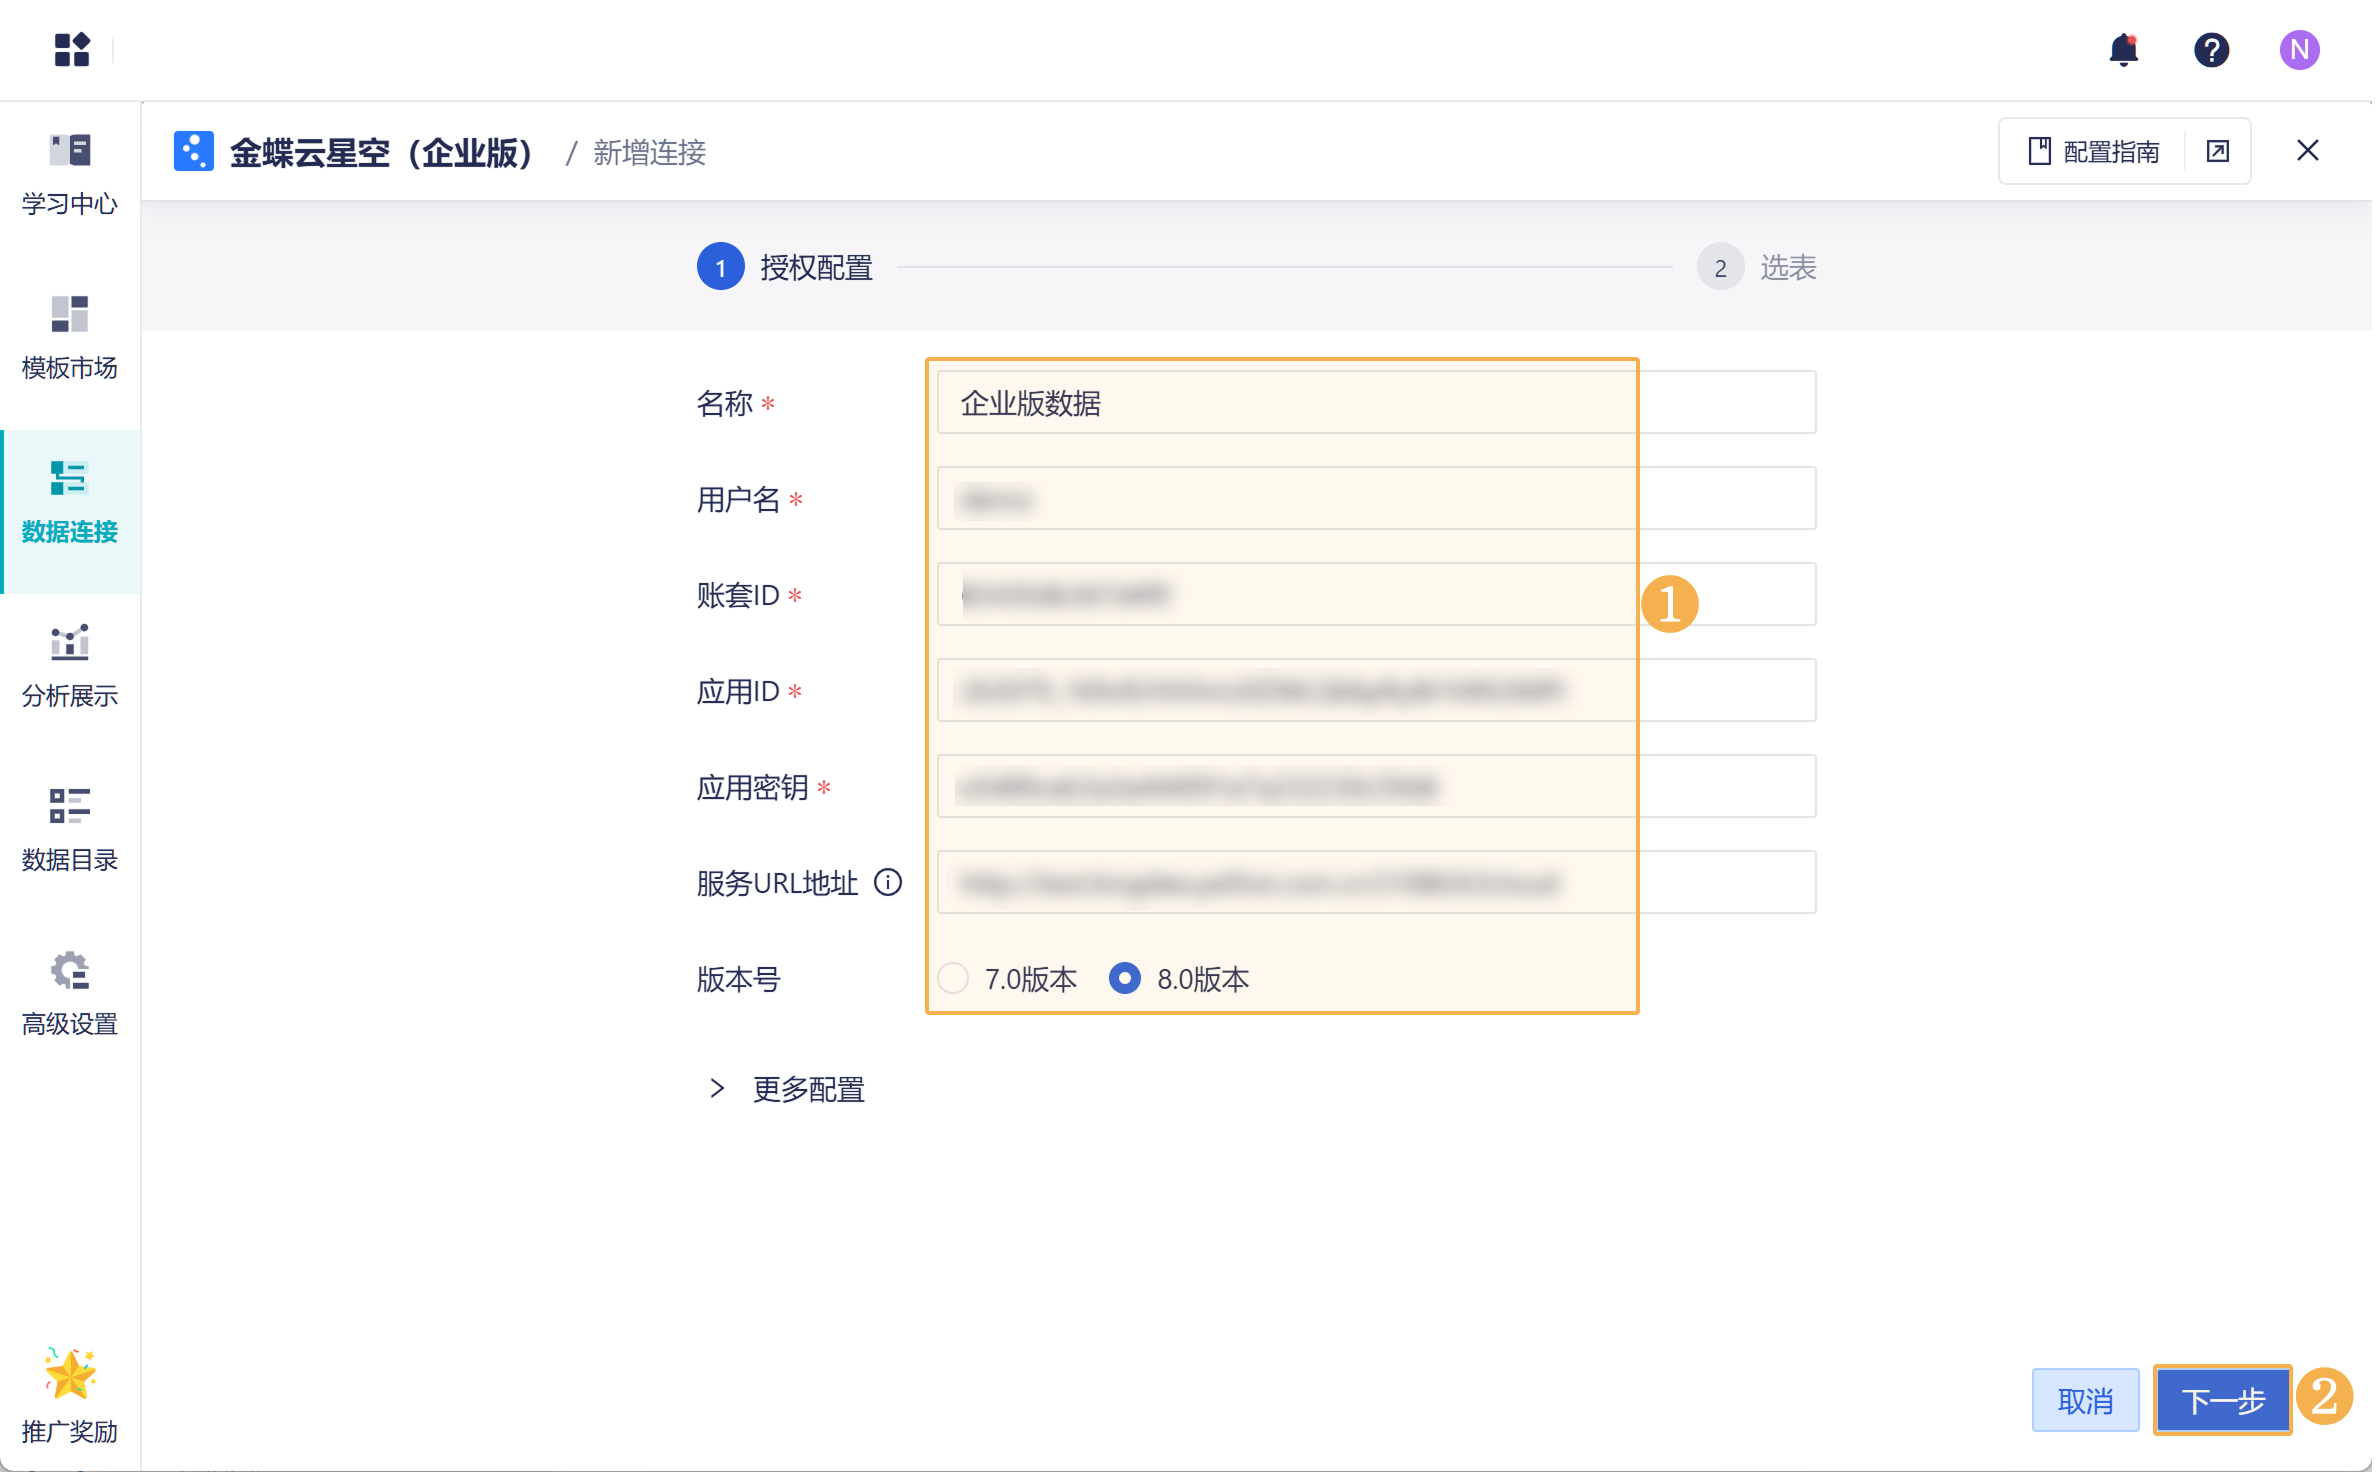The width and height of the screenshot is (2377, 1472).
Task: Open the 配置指南 guide button
Action: (x=2094, y=151)
